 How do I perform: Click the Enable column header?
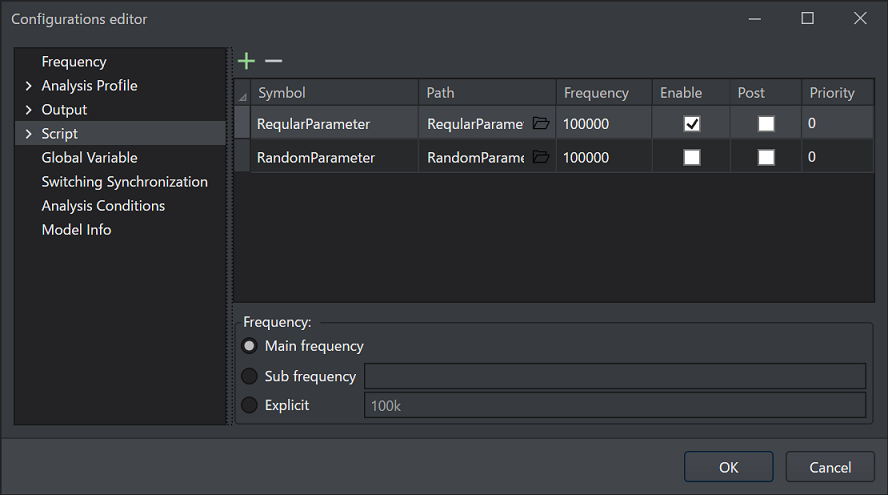[x=691, y=93]
